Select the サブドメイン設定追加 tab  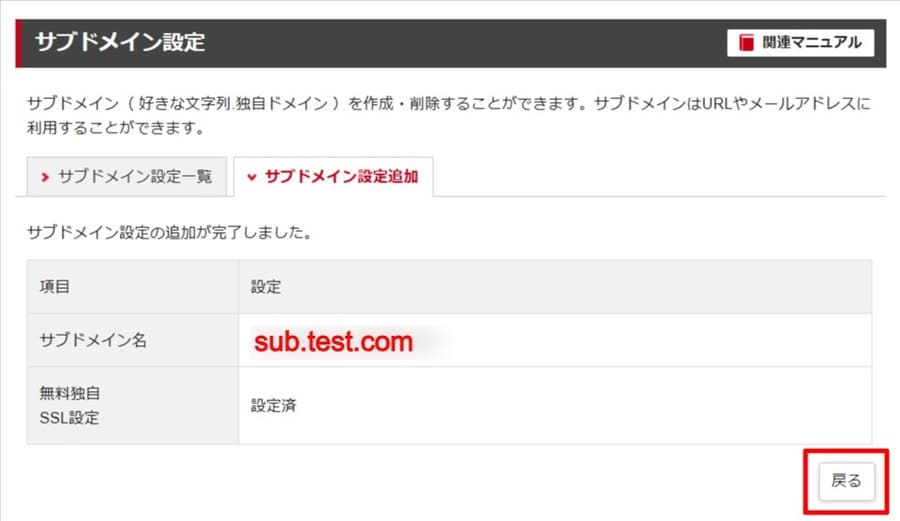coord(333,177)
